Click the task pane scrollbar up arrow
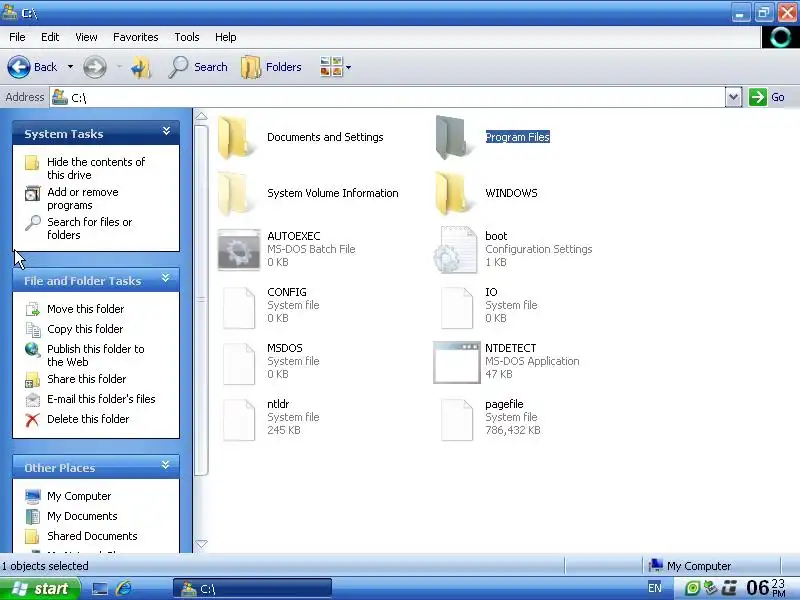This screenshot has width=800, height=600. [202, 116]
